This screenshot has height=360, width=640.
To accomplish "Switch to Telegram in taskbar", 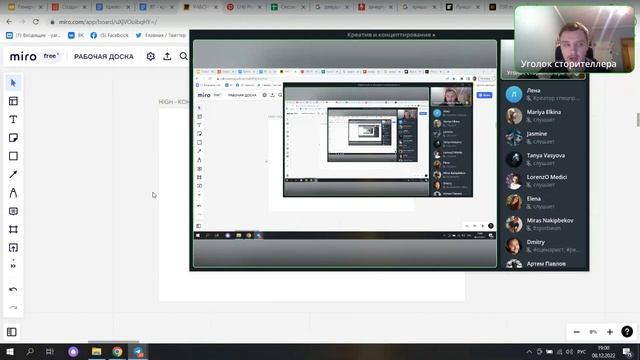I will 138,351.
